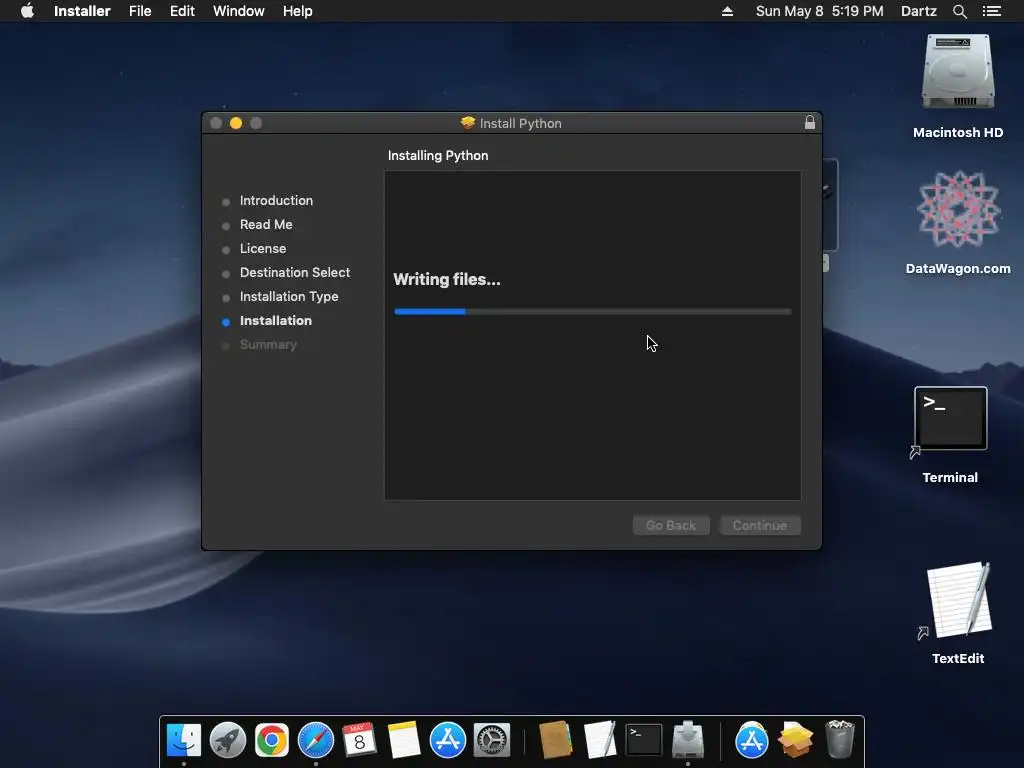
Task: Click the date and time in menu bar
Action: 820,11
